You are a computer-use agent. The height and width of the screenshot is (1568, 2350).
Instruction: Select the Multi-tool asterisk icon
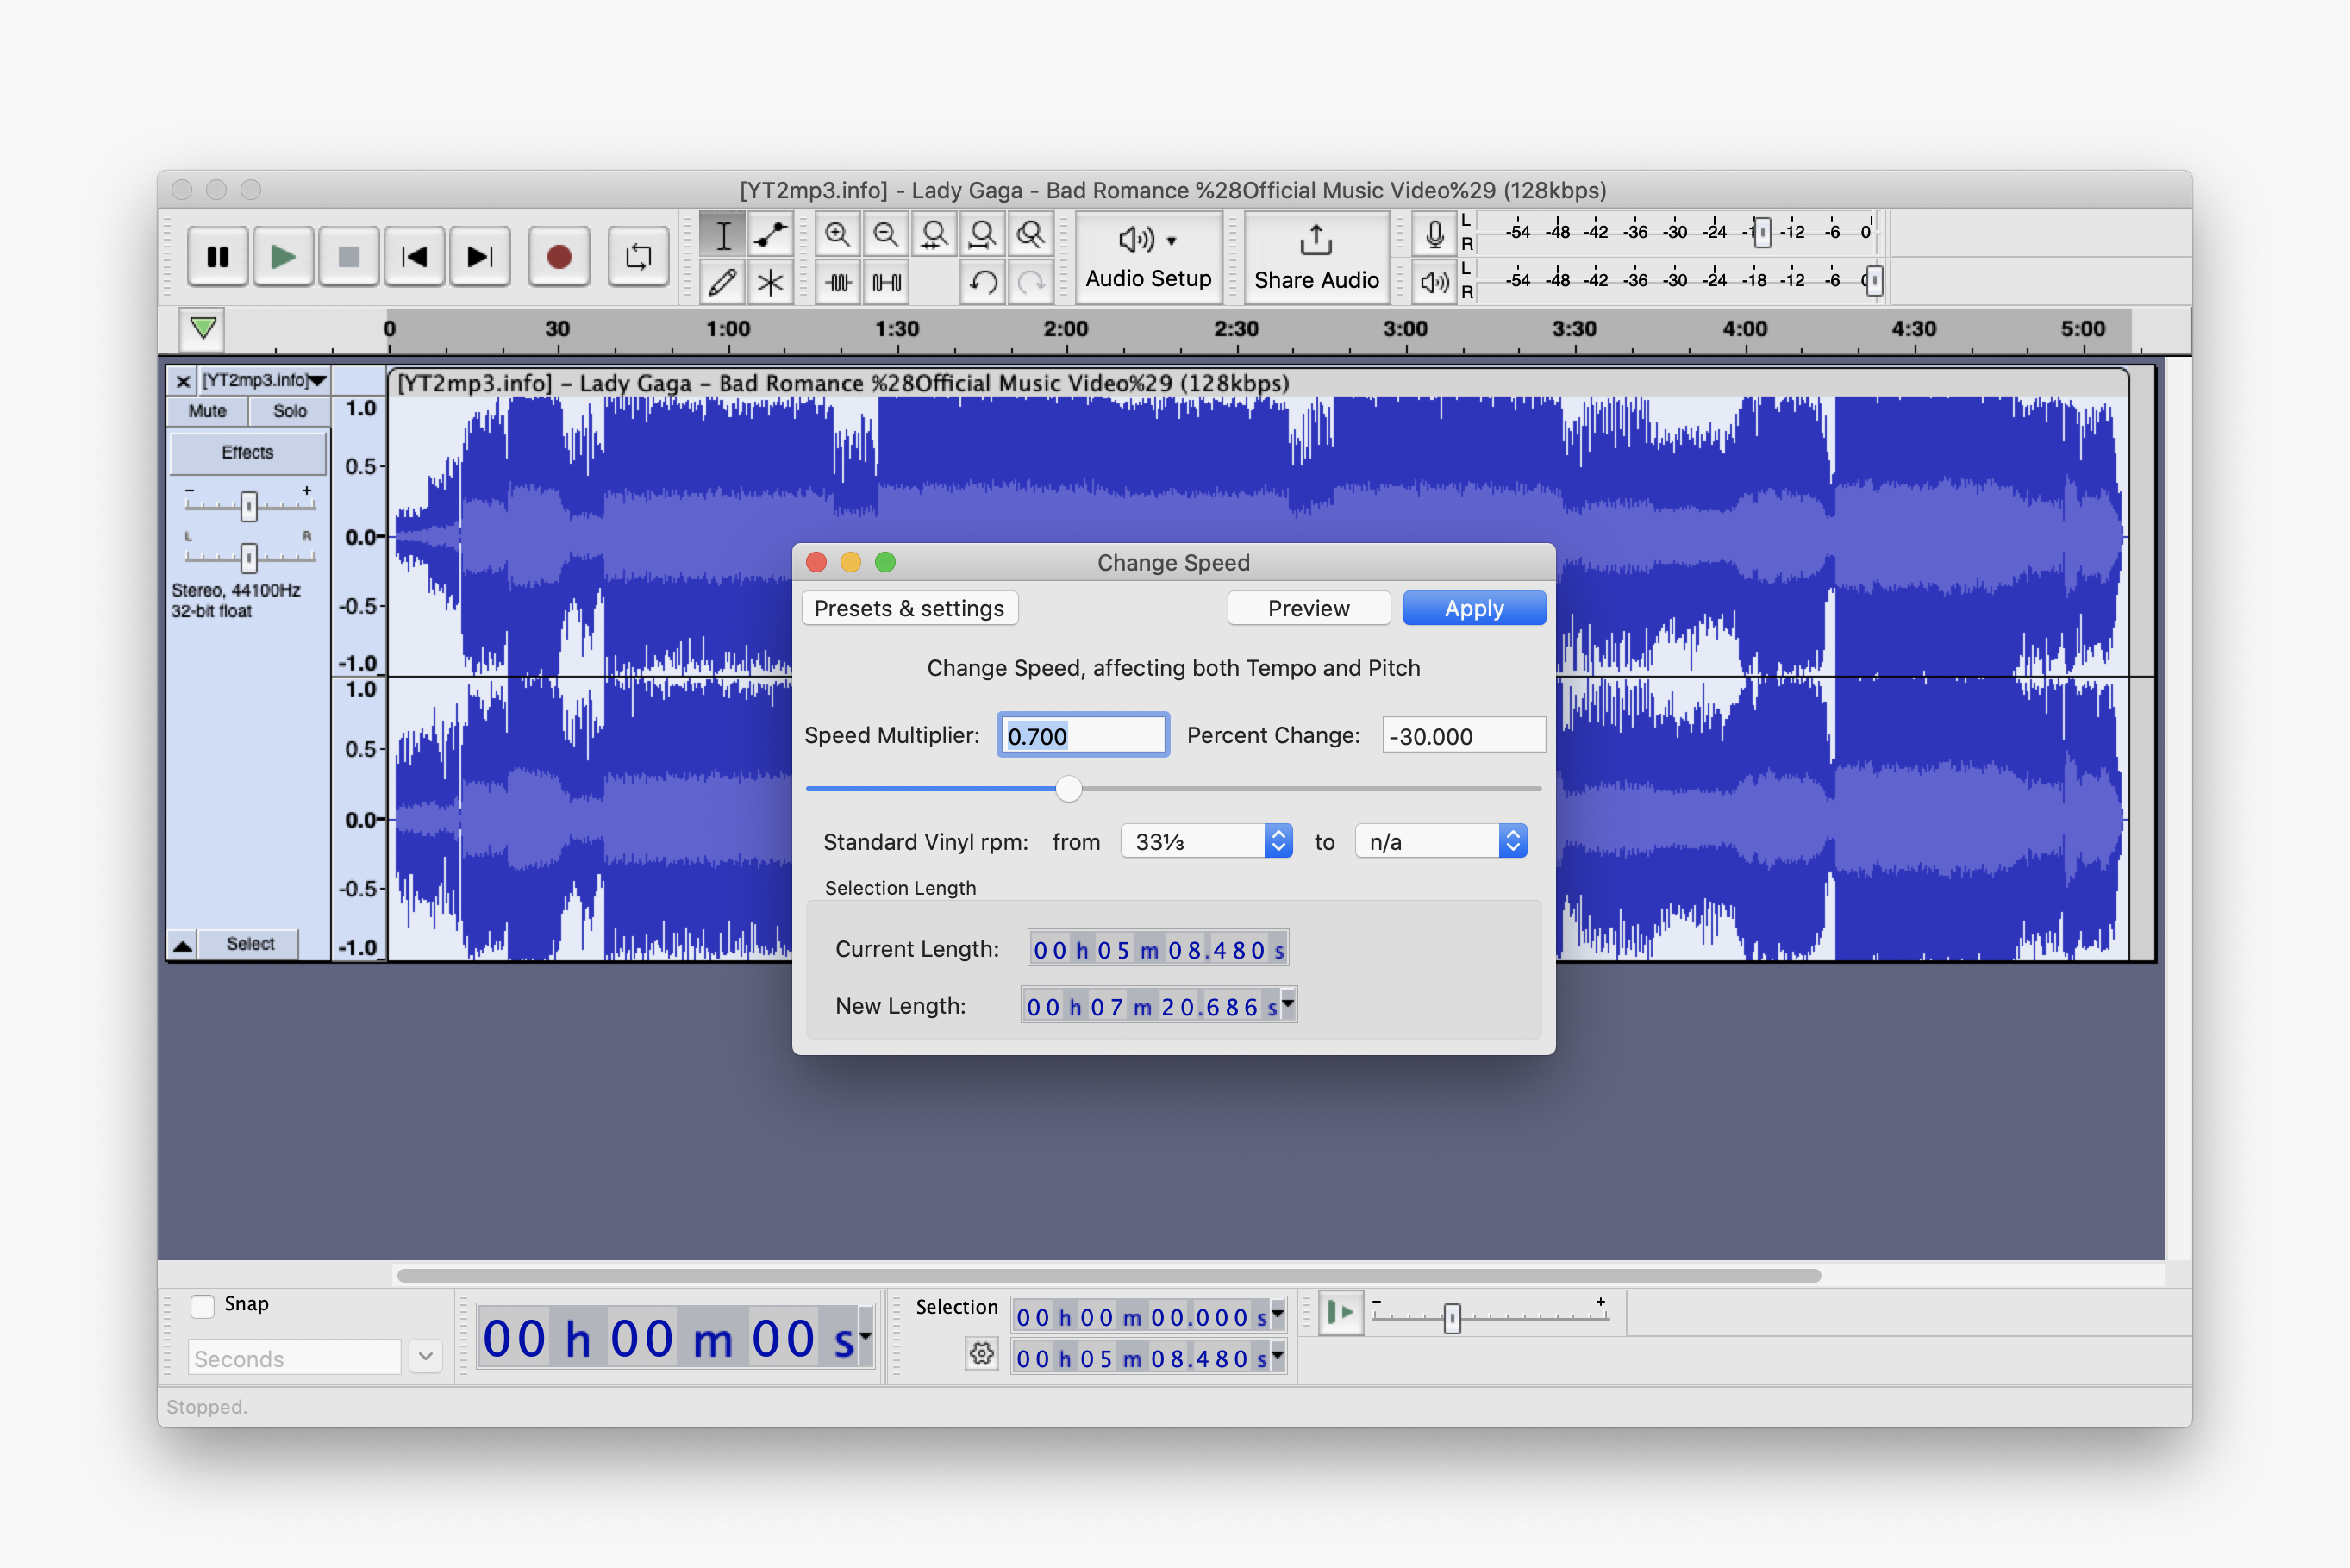coord(771,283)
